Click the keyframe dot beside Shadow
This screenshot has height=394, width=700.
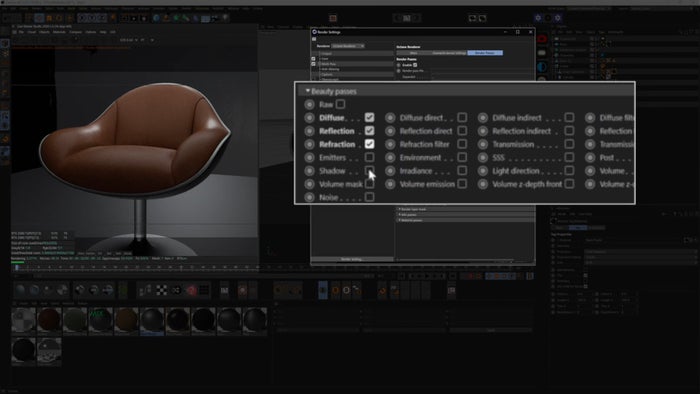point(309,171)
